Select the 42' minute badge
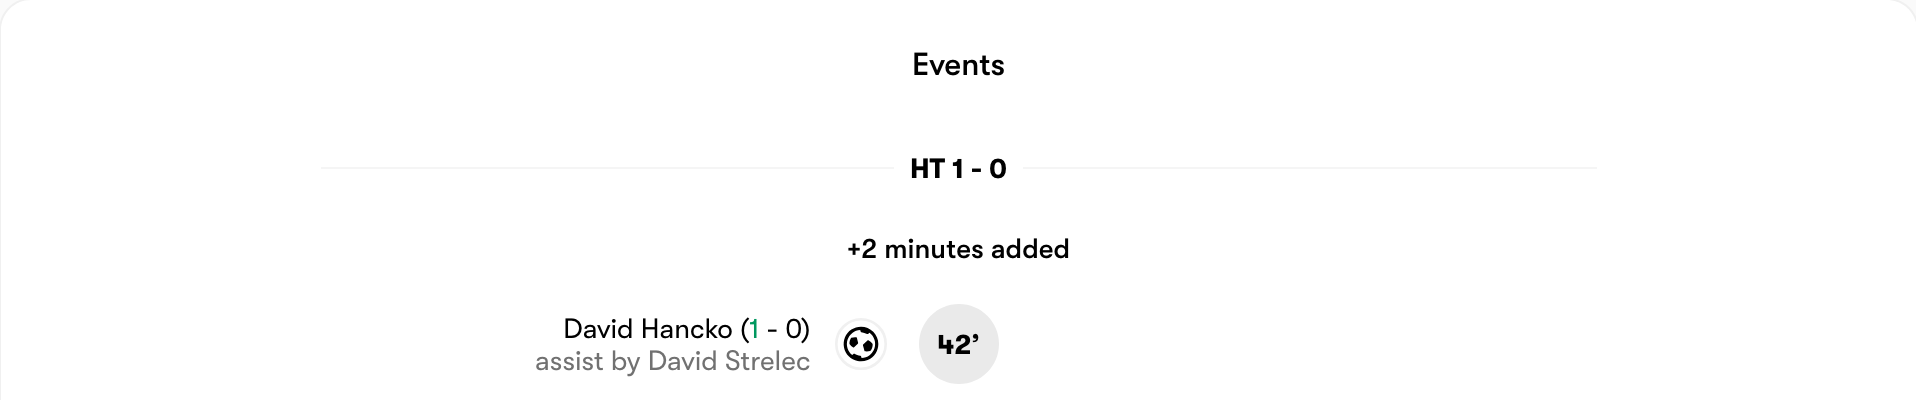 [958, 344]
